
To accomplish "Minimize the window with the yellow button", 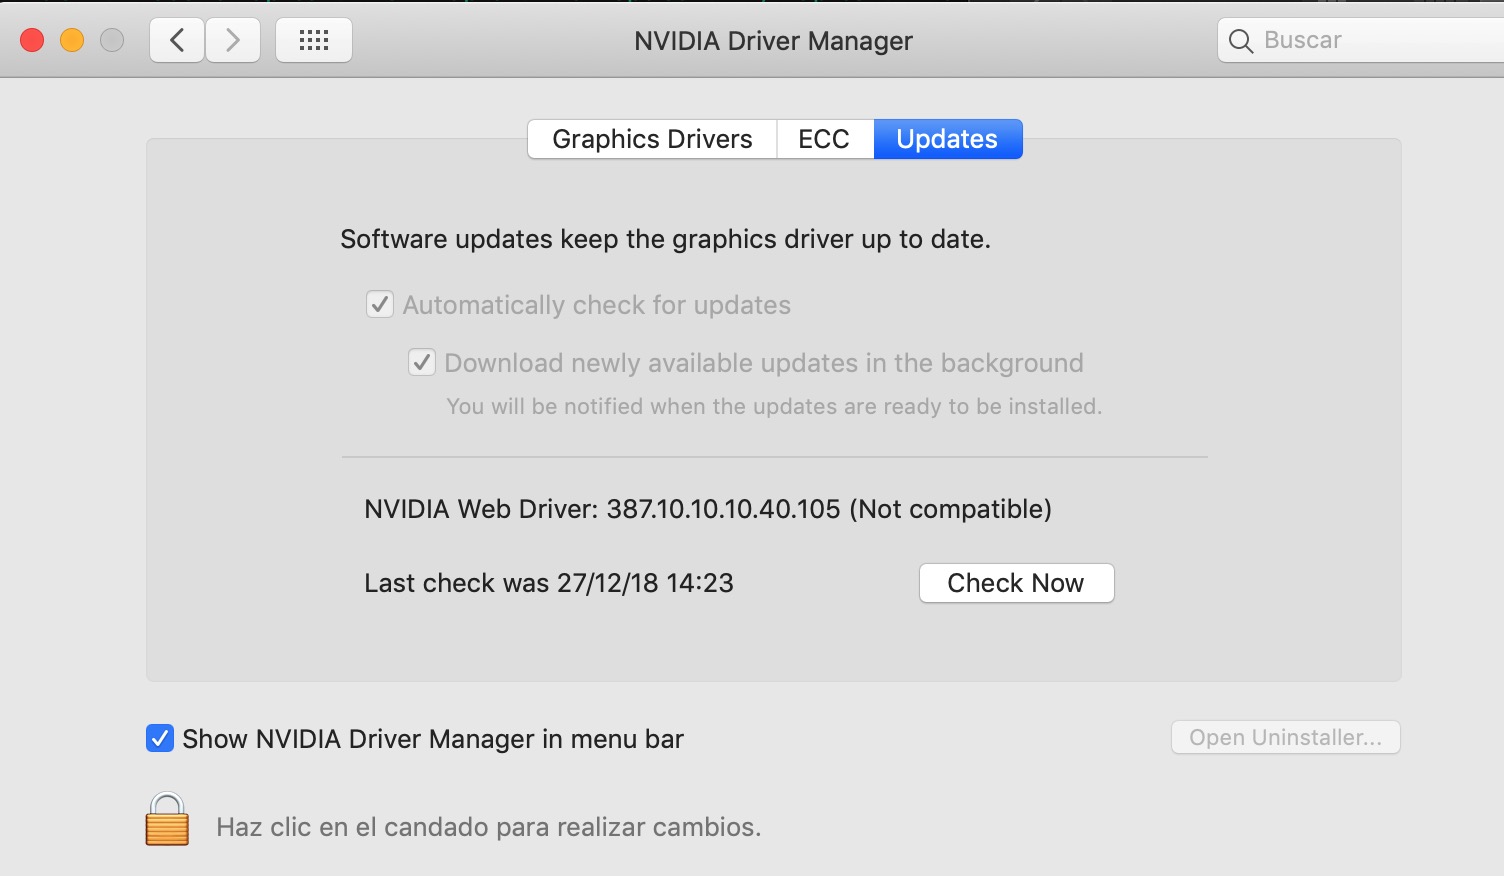I will 72,40.
